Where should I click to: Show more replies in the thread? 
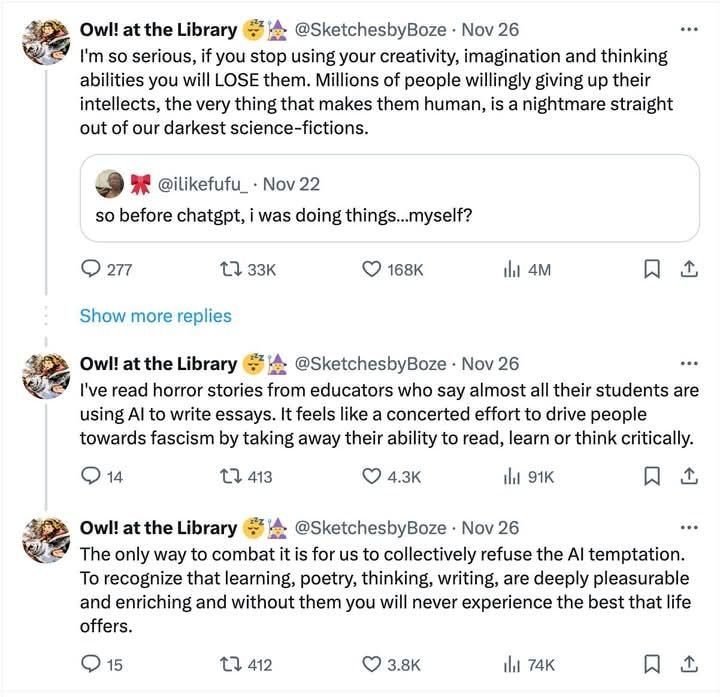pyautogui.click(x=155, y=316)
